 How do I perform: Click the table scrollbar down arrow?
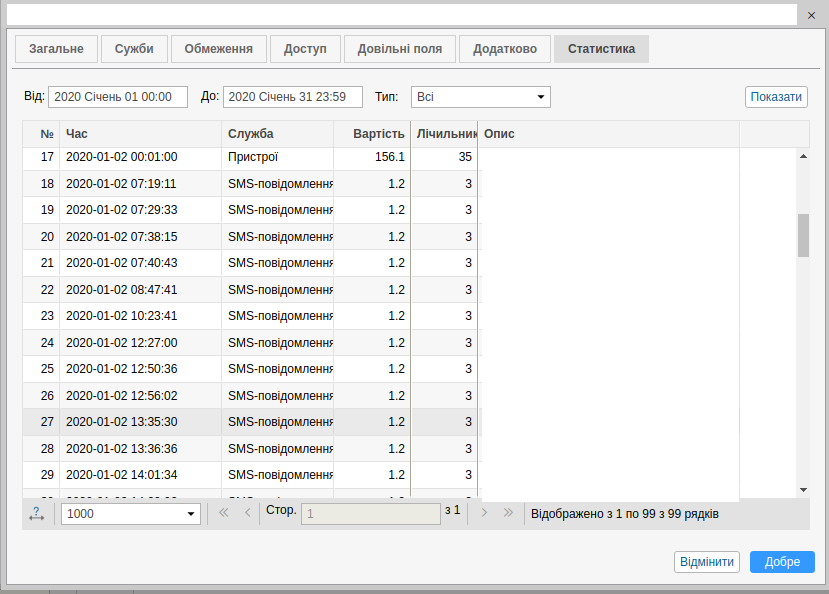click(x=803, y=489)
